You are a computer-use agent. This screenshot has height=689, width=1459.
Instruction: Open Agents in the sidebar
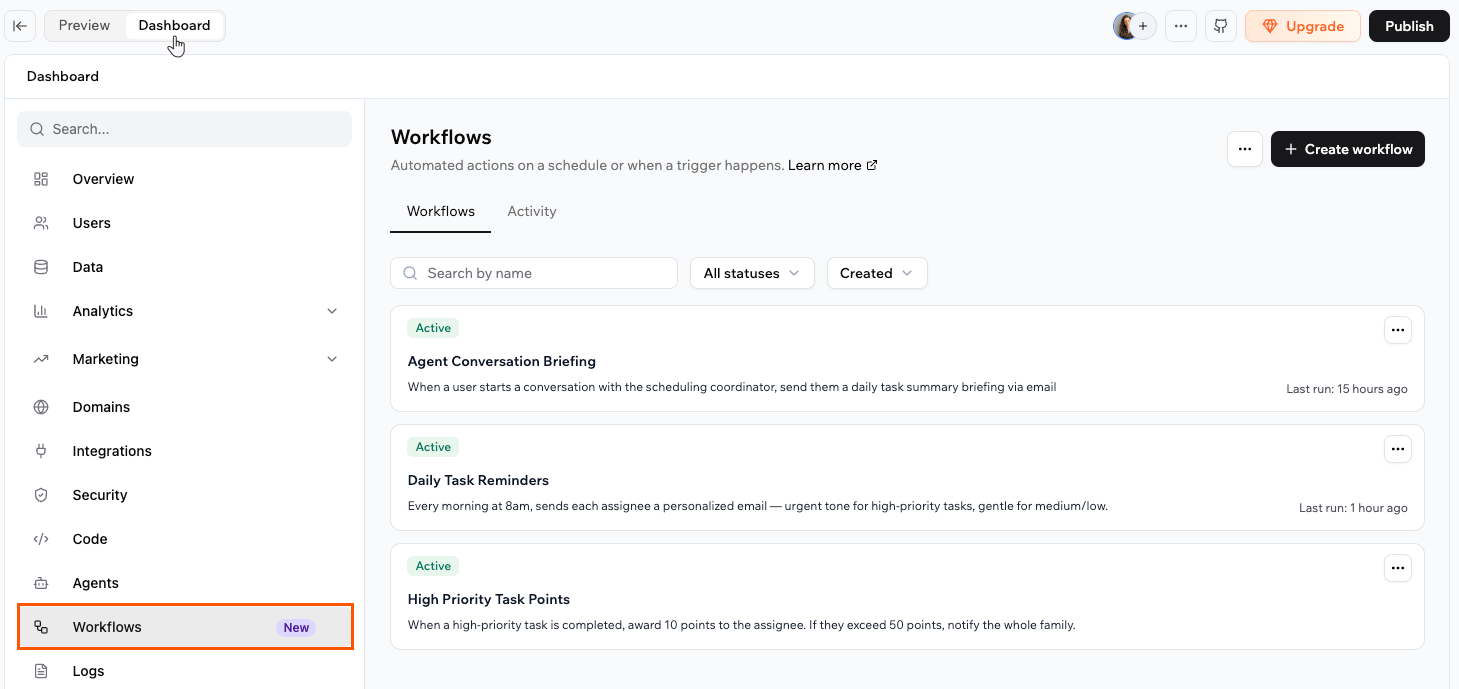[185, 583]
